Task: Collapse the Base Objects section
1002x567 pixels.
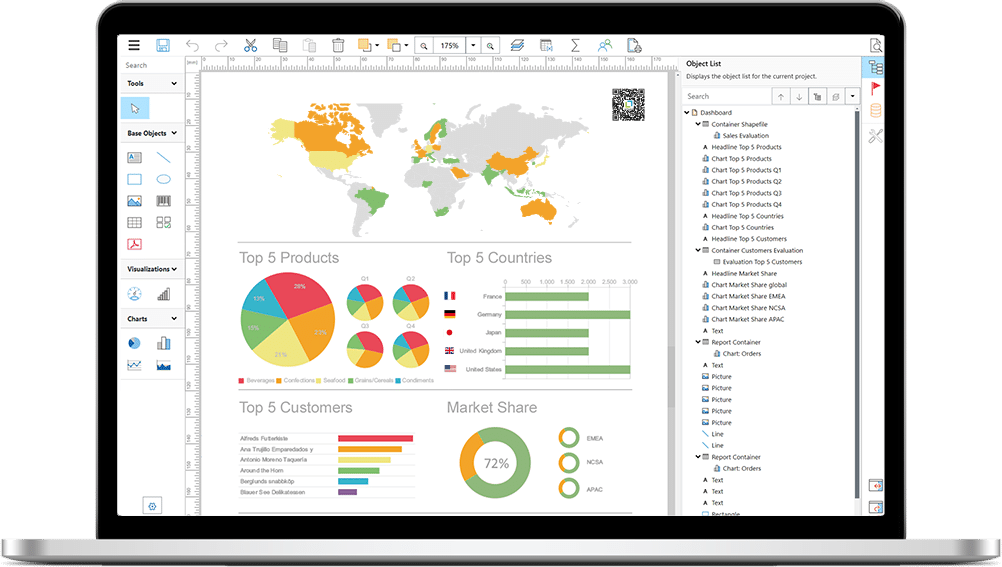Action: (174, 133)
